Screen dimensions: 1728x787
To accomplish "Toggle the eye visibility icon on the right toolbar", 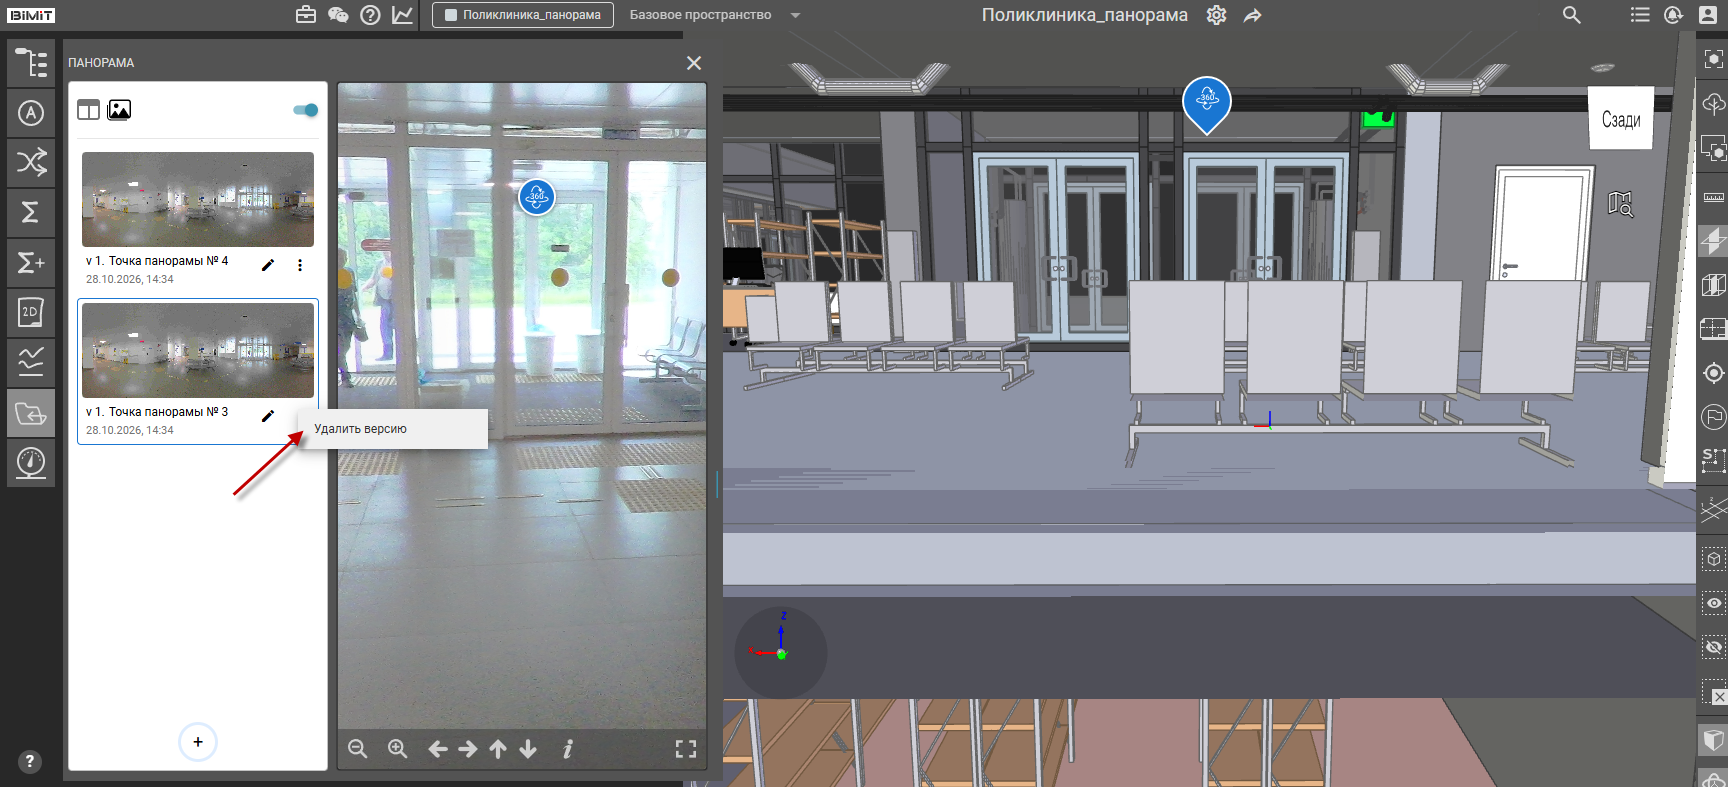I will click(1713, 603).
